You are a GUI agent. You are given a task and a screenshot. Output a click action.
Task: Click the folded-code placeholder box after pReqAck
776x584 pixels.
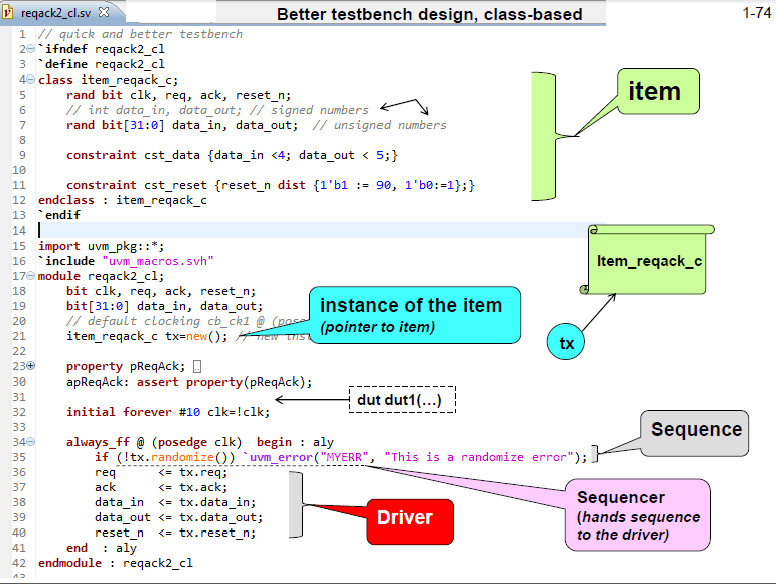(196, 367)
